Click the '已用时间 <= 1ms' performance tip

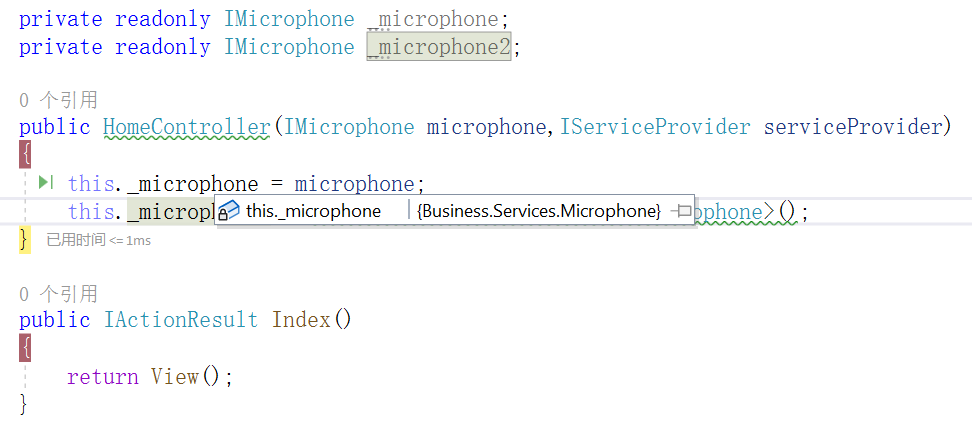click(x=99, y=240)
